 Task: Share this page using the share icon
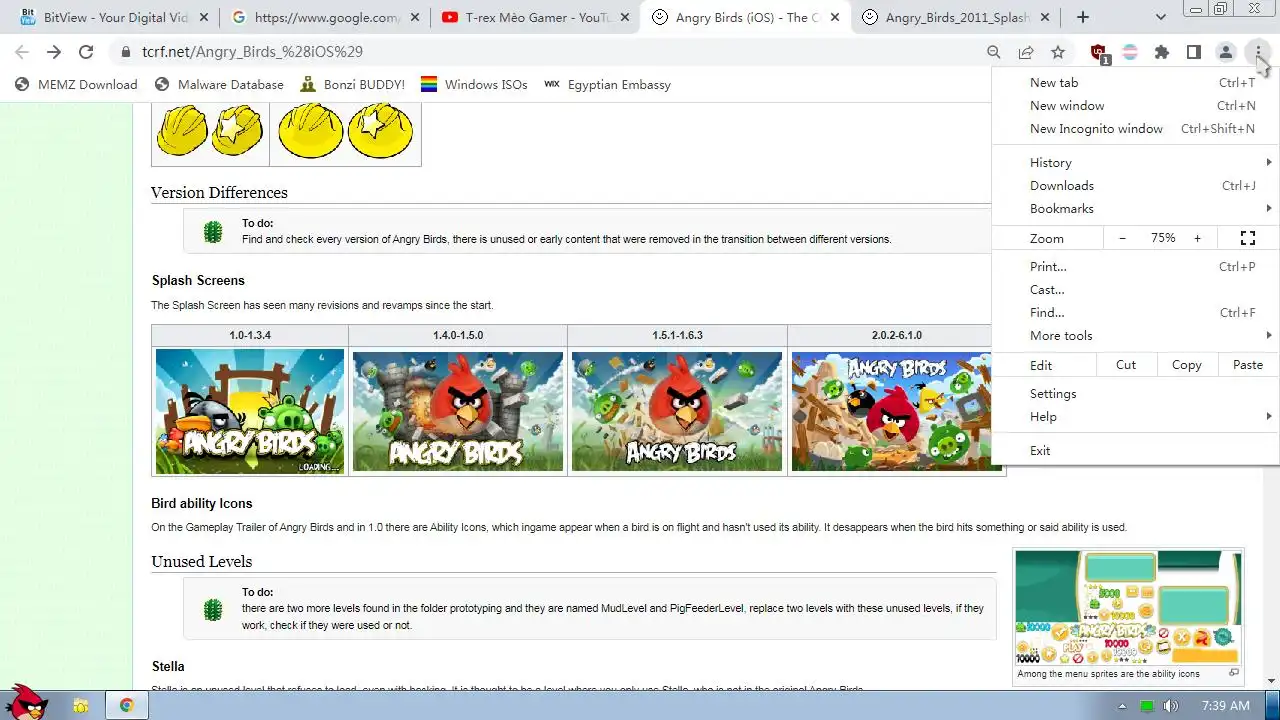(x=1026, y=52)
